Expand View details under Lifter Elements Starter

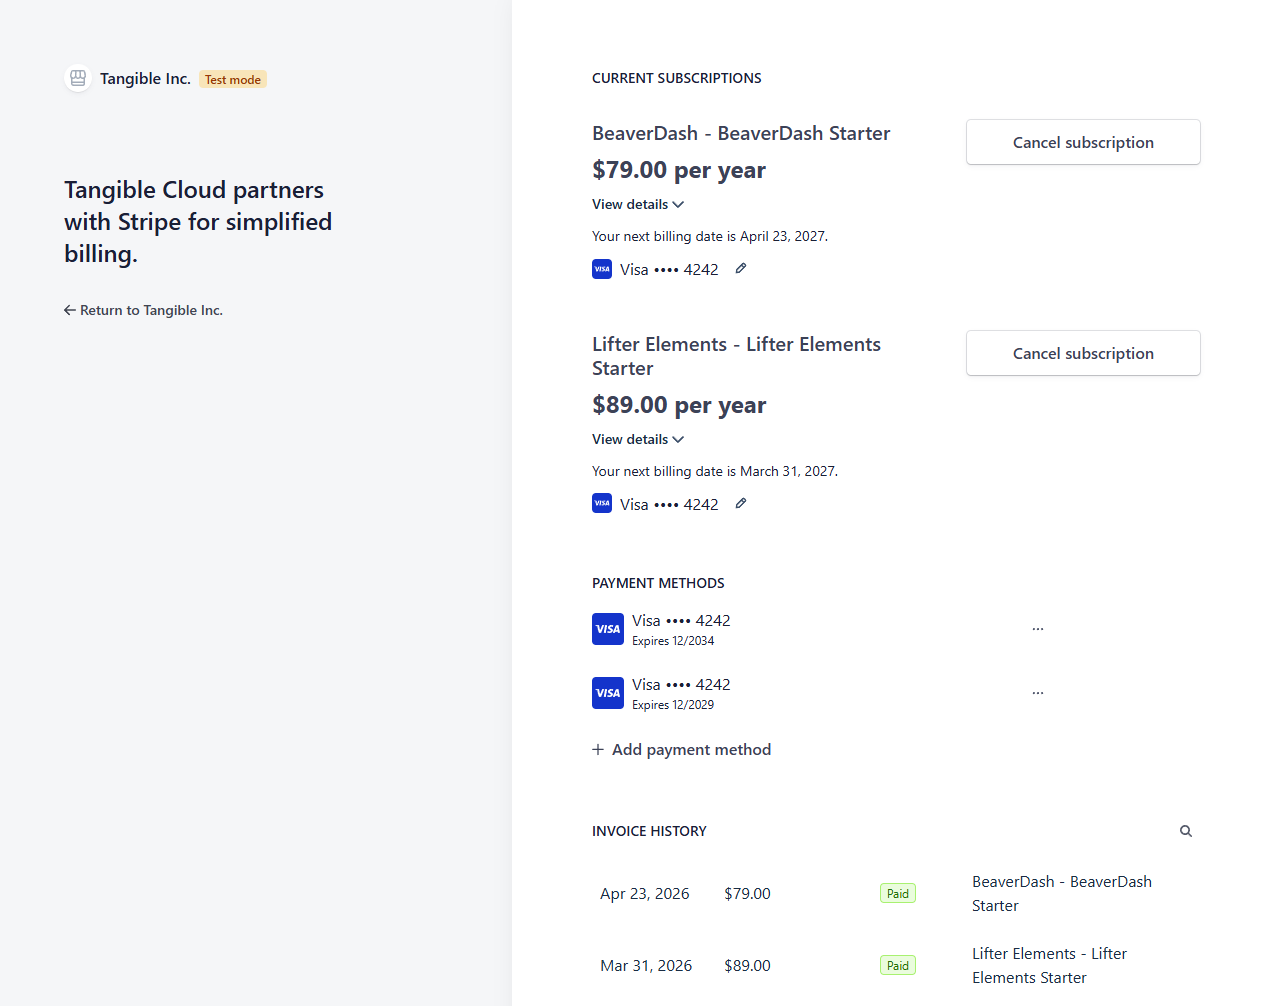[638, 439]
